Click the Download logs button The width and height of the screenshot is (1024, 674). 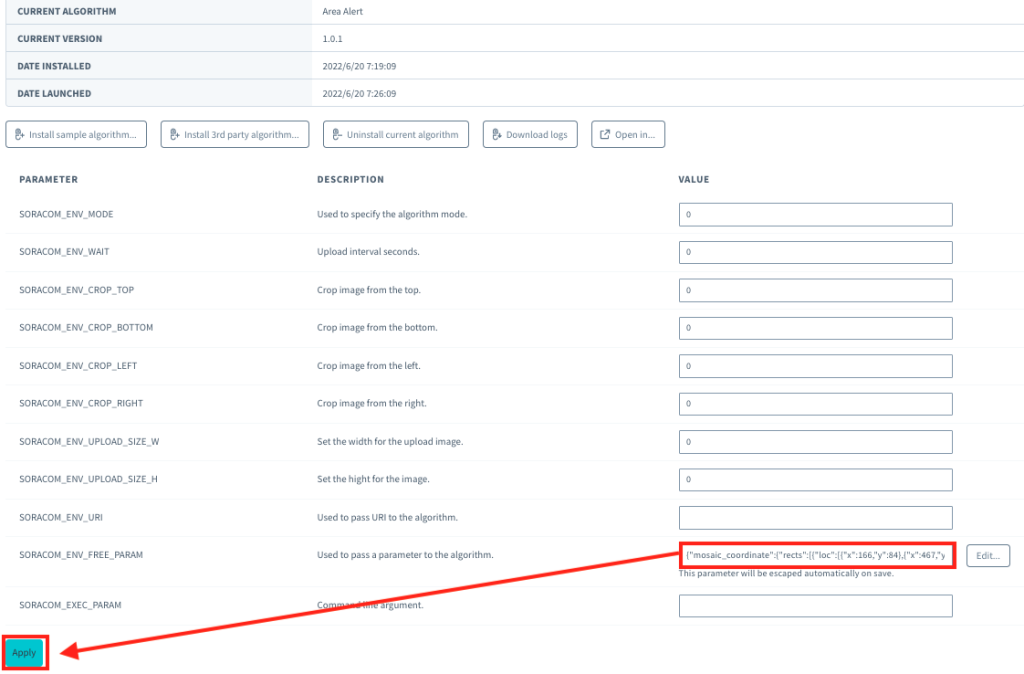(x=530, y=135)
